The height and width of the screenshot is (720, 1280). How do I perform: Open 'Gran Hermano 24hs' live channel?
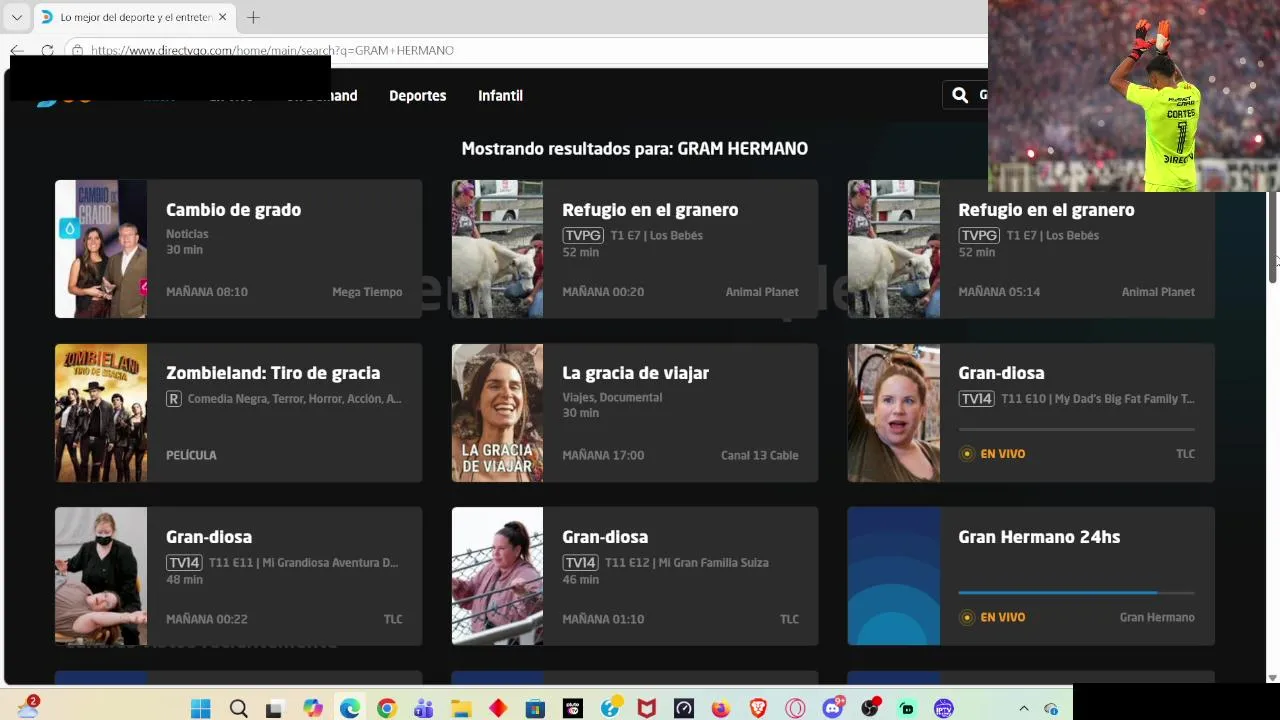[x=1031, y=576]
